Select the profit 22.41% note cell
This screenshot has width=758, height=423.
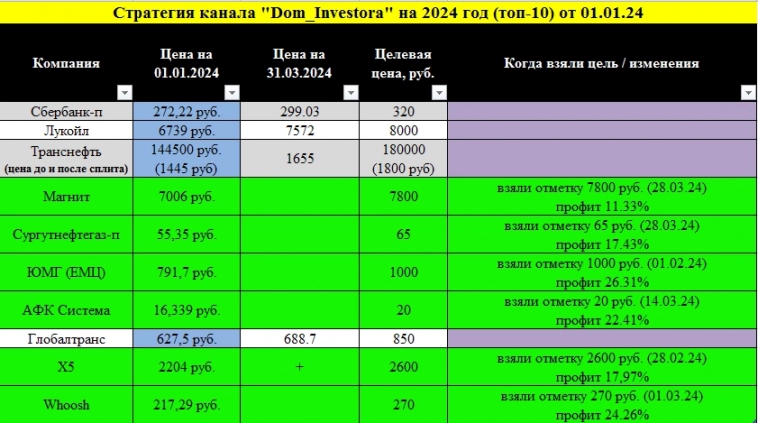click(x=602, y=310)
